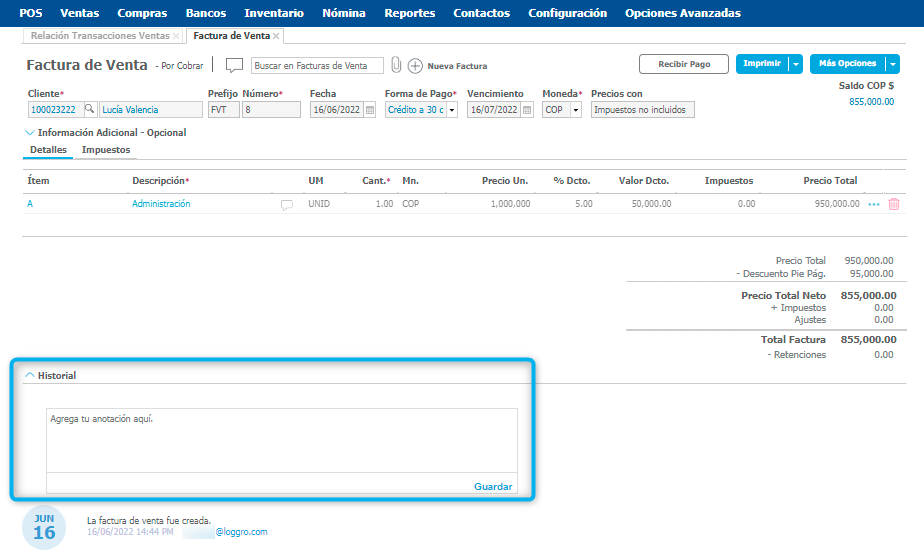Open the Vencimiento calendar picker icon
924x558 pixels.
click(x=527, y=110)
